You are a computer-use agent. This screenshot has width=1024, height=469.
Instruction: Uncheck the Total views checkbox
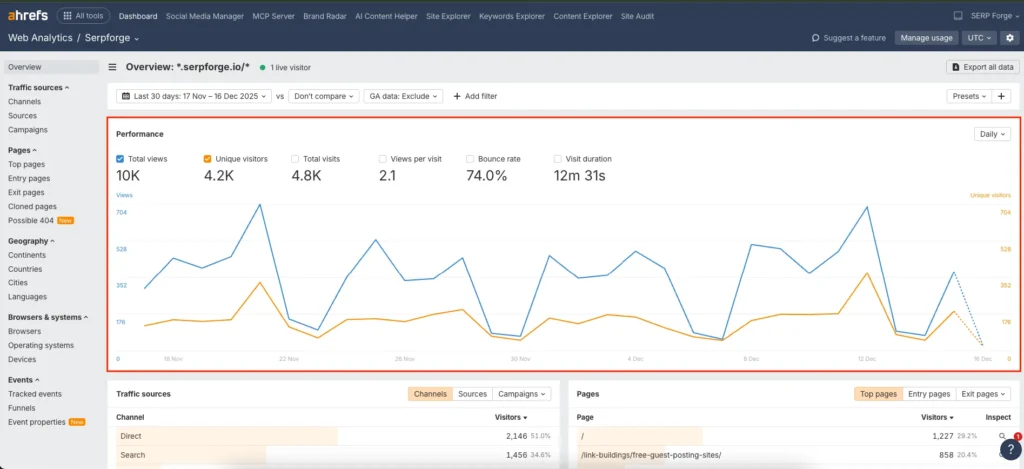pyautogui.click(x=121, y=158)
